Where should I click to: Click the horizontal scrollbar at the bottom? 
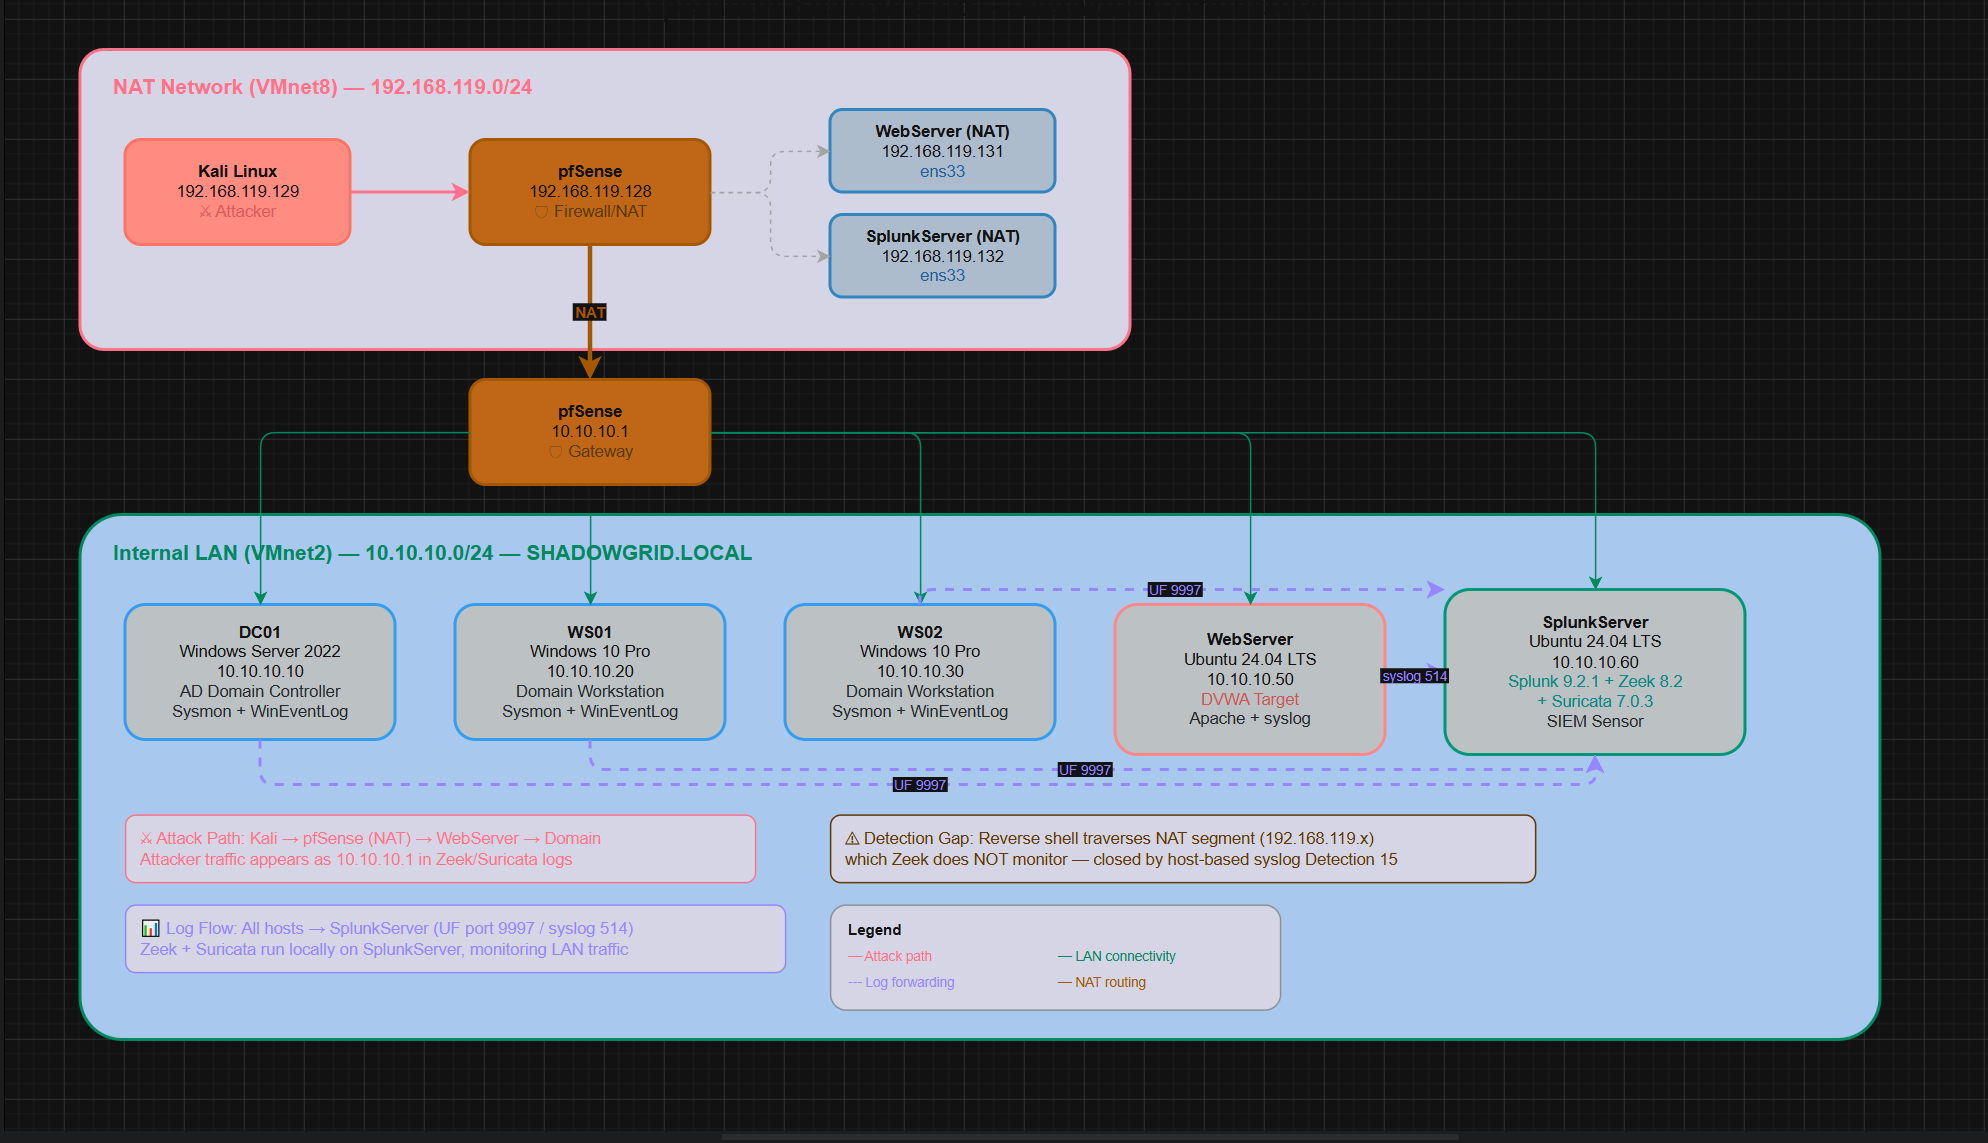click(x=1090, y=1137)
